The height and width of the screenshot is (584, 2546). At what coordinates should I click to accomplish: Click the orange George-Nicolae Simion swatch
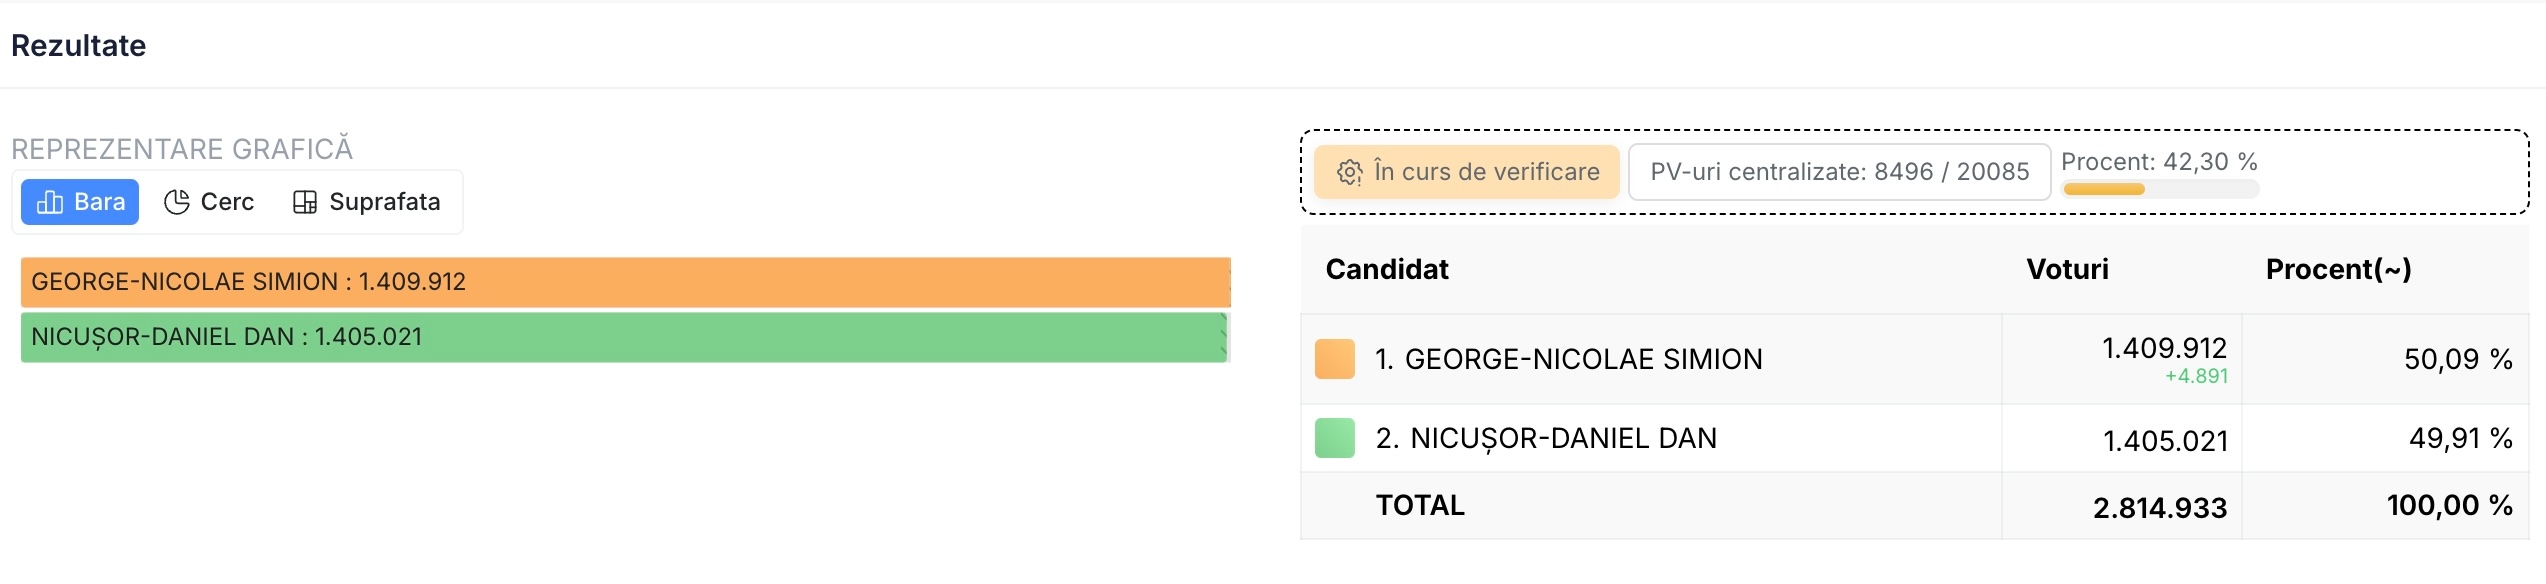(1334, 359)
